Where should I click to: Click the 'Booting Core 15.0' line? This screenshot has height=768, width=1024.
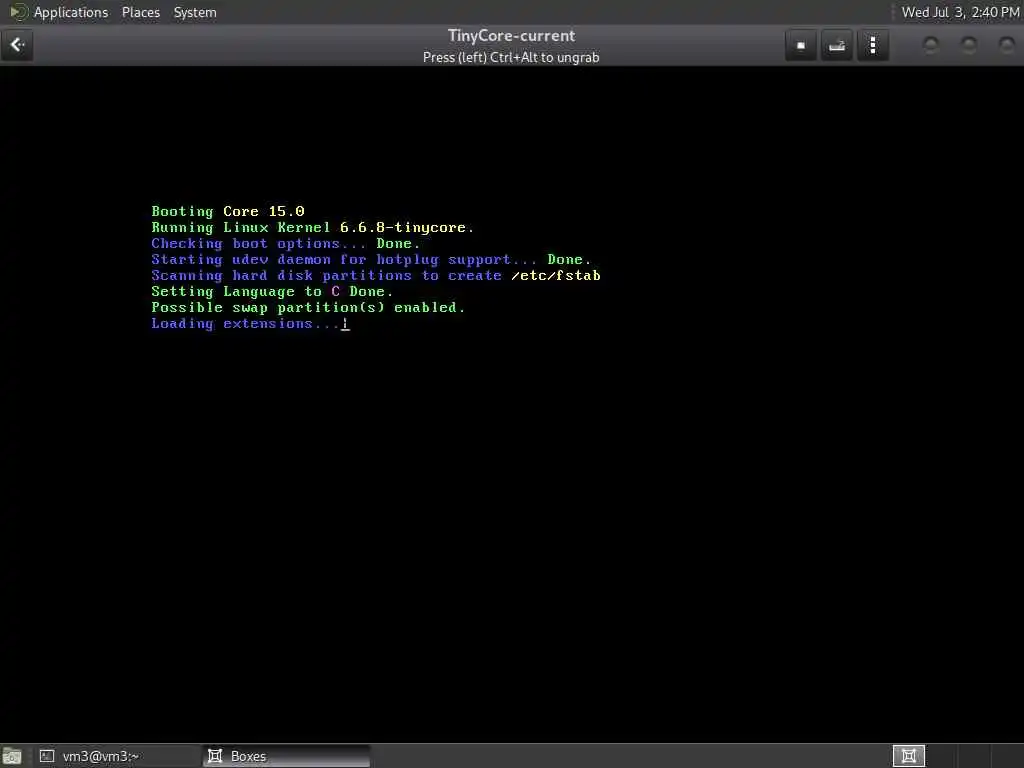(228, 212)
